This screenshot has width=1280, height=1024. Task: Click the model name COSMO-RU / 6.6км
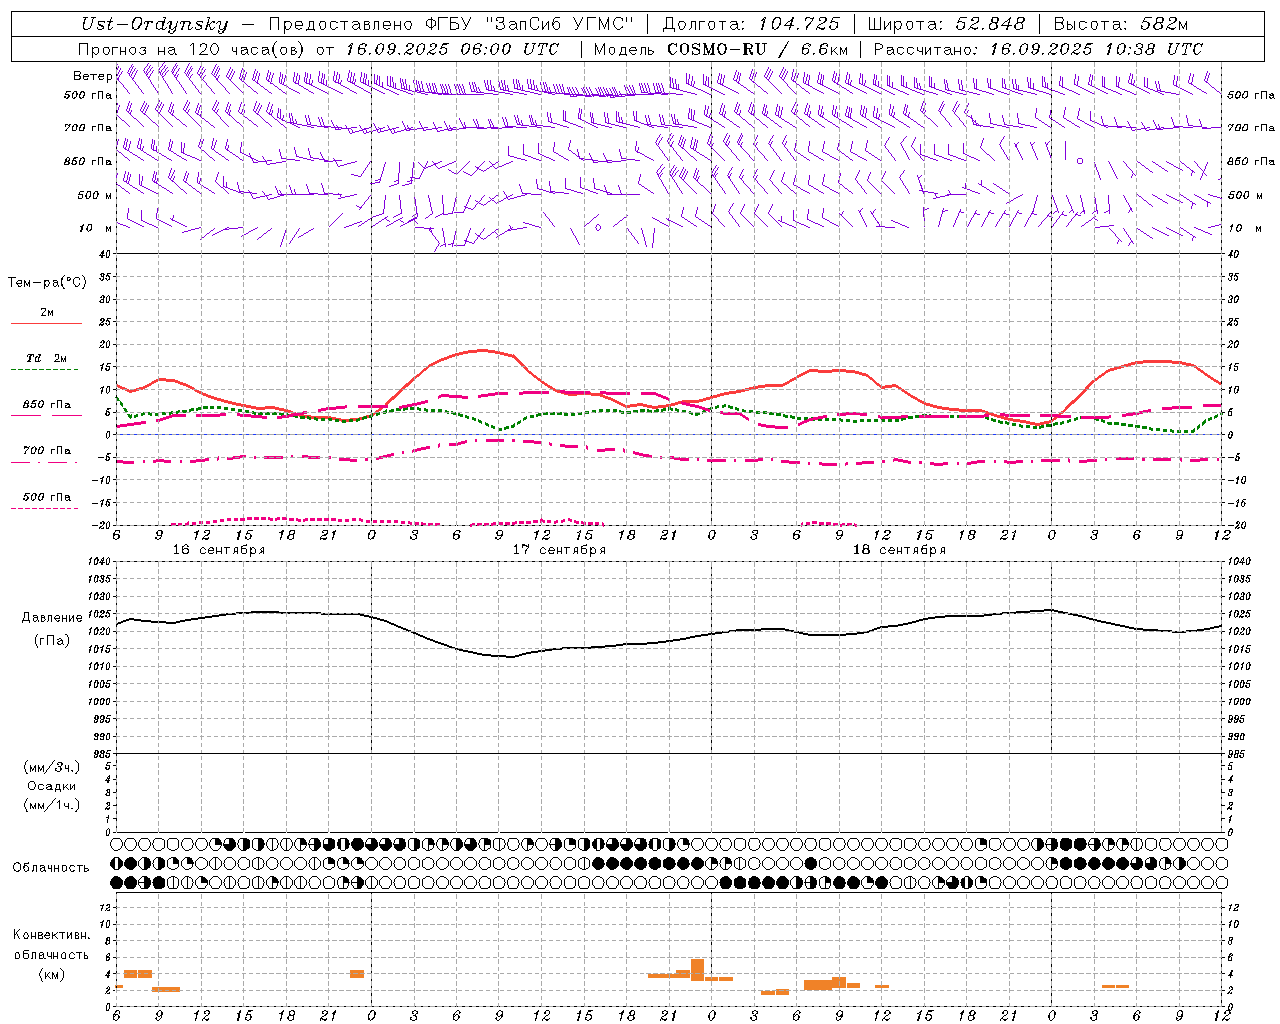(757, 49)
